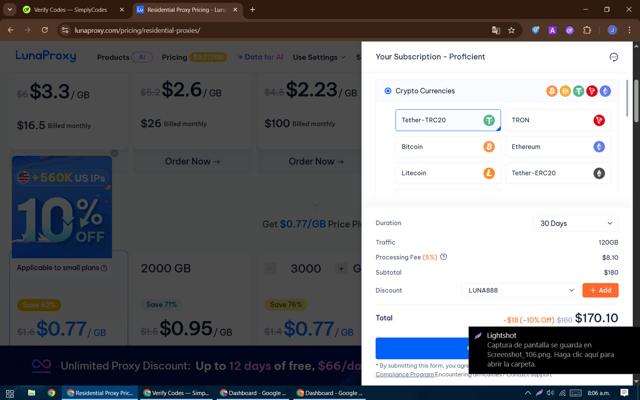Expand the Use Settings menu
The height and width of the screenshot is (400, 640).
click(x=319, y=57)
